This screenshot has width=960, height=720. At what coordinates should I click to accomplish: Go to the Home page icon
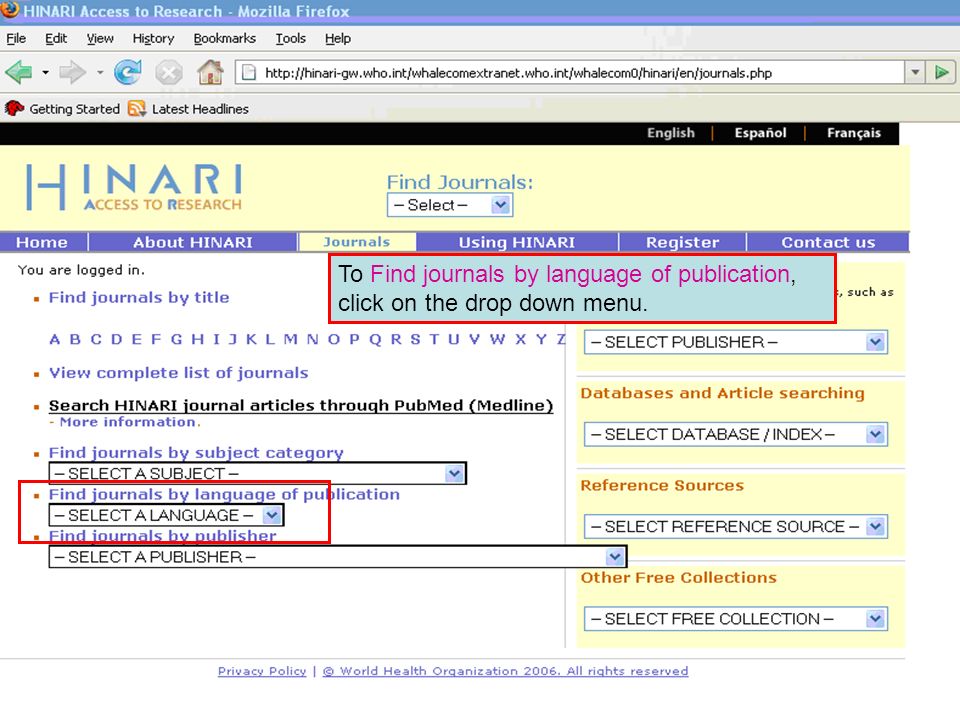click(210, 73)
